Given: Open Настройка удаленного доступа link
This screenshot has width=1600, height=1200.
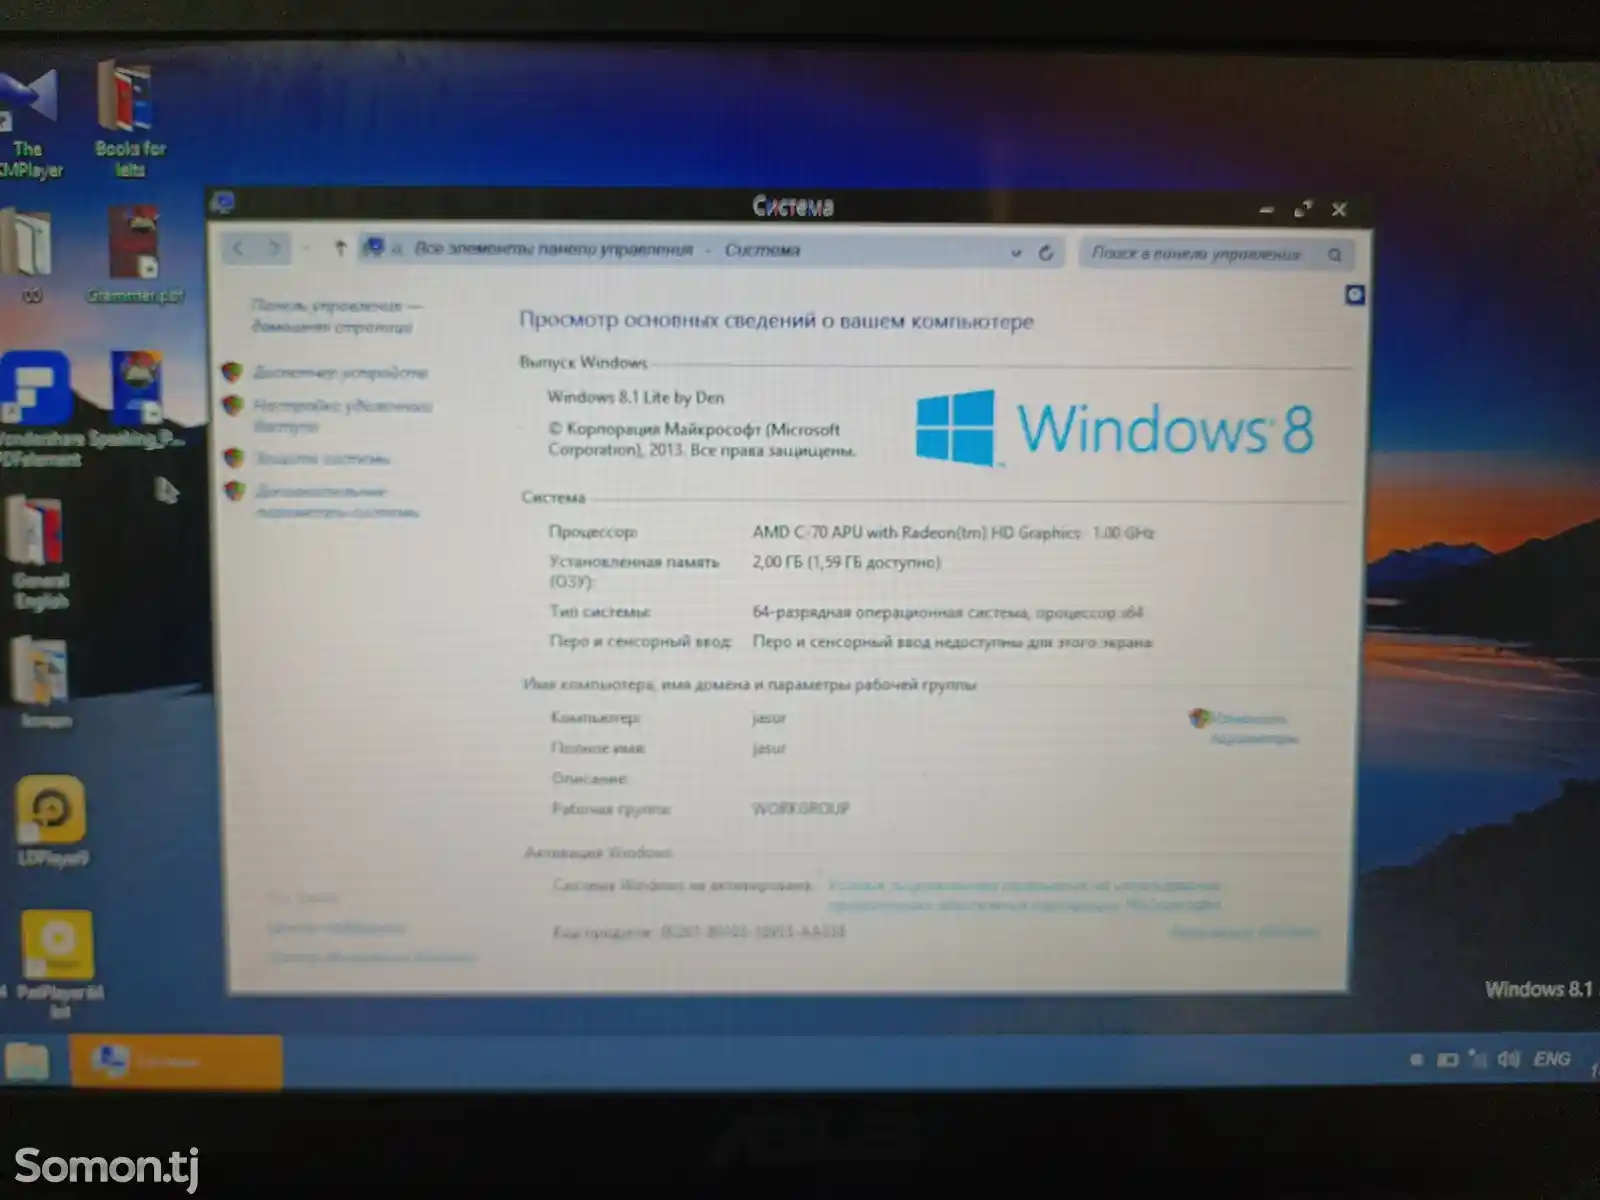Looking at the screenshot, I should pos(342,416).
